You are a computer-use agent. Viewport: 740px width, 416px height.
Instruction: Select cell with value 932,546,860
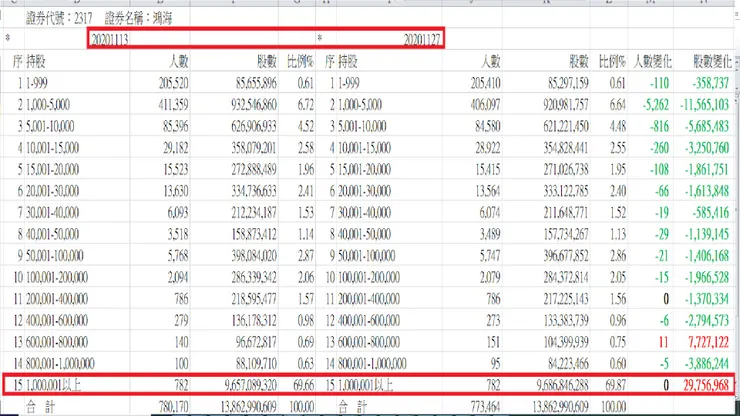click(254, 105)
